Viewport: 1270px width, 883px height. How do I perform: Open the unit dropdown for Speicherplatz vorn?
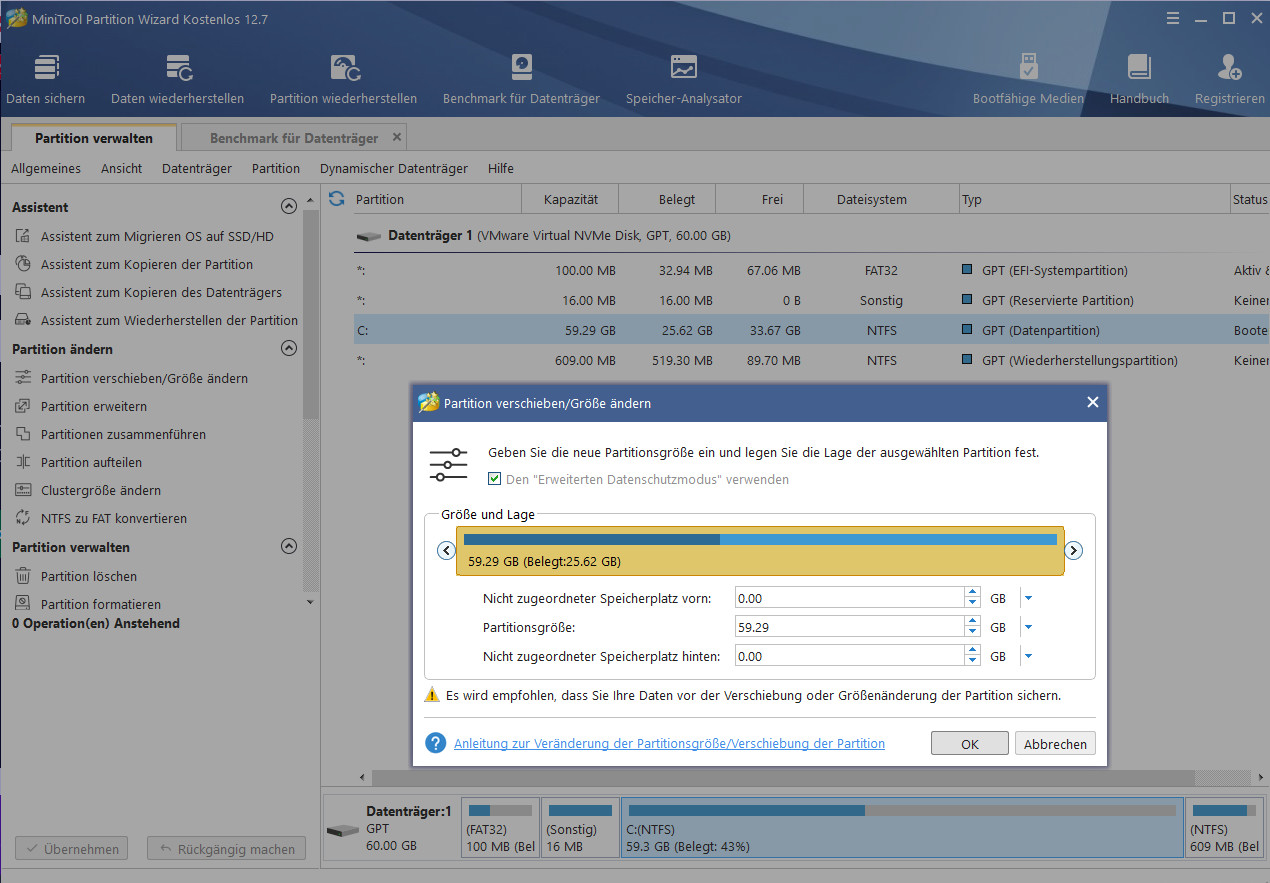1028,598
